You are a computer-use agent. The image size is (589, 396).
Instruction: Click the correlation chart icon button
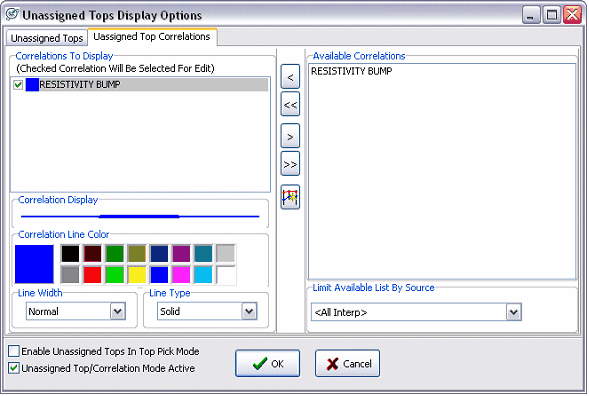[290, 197]
